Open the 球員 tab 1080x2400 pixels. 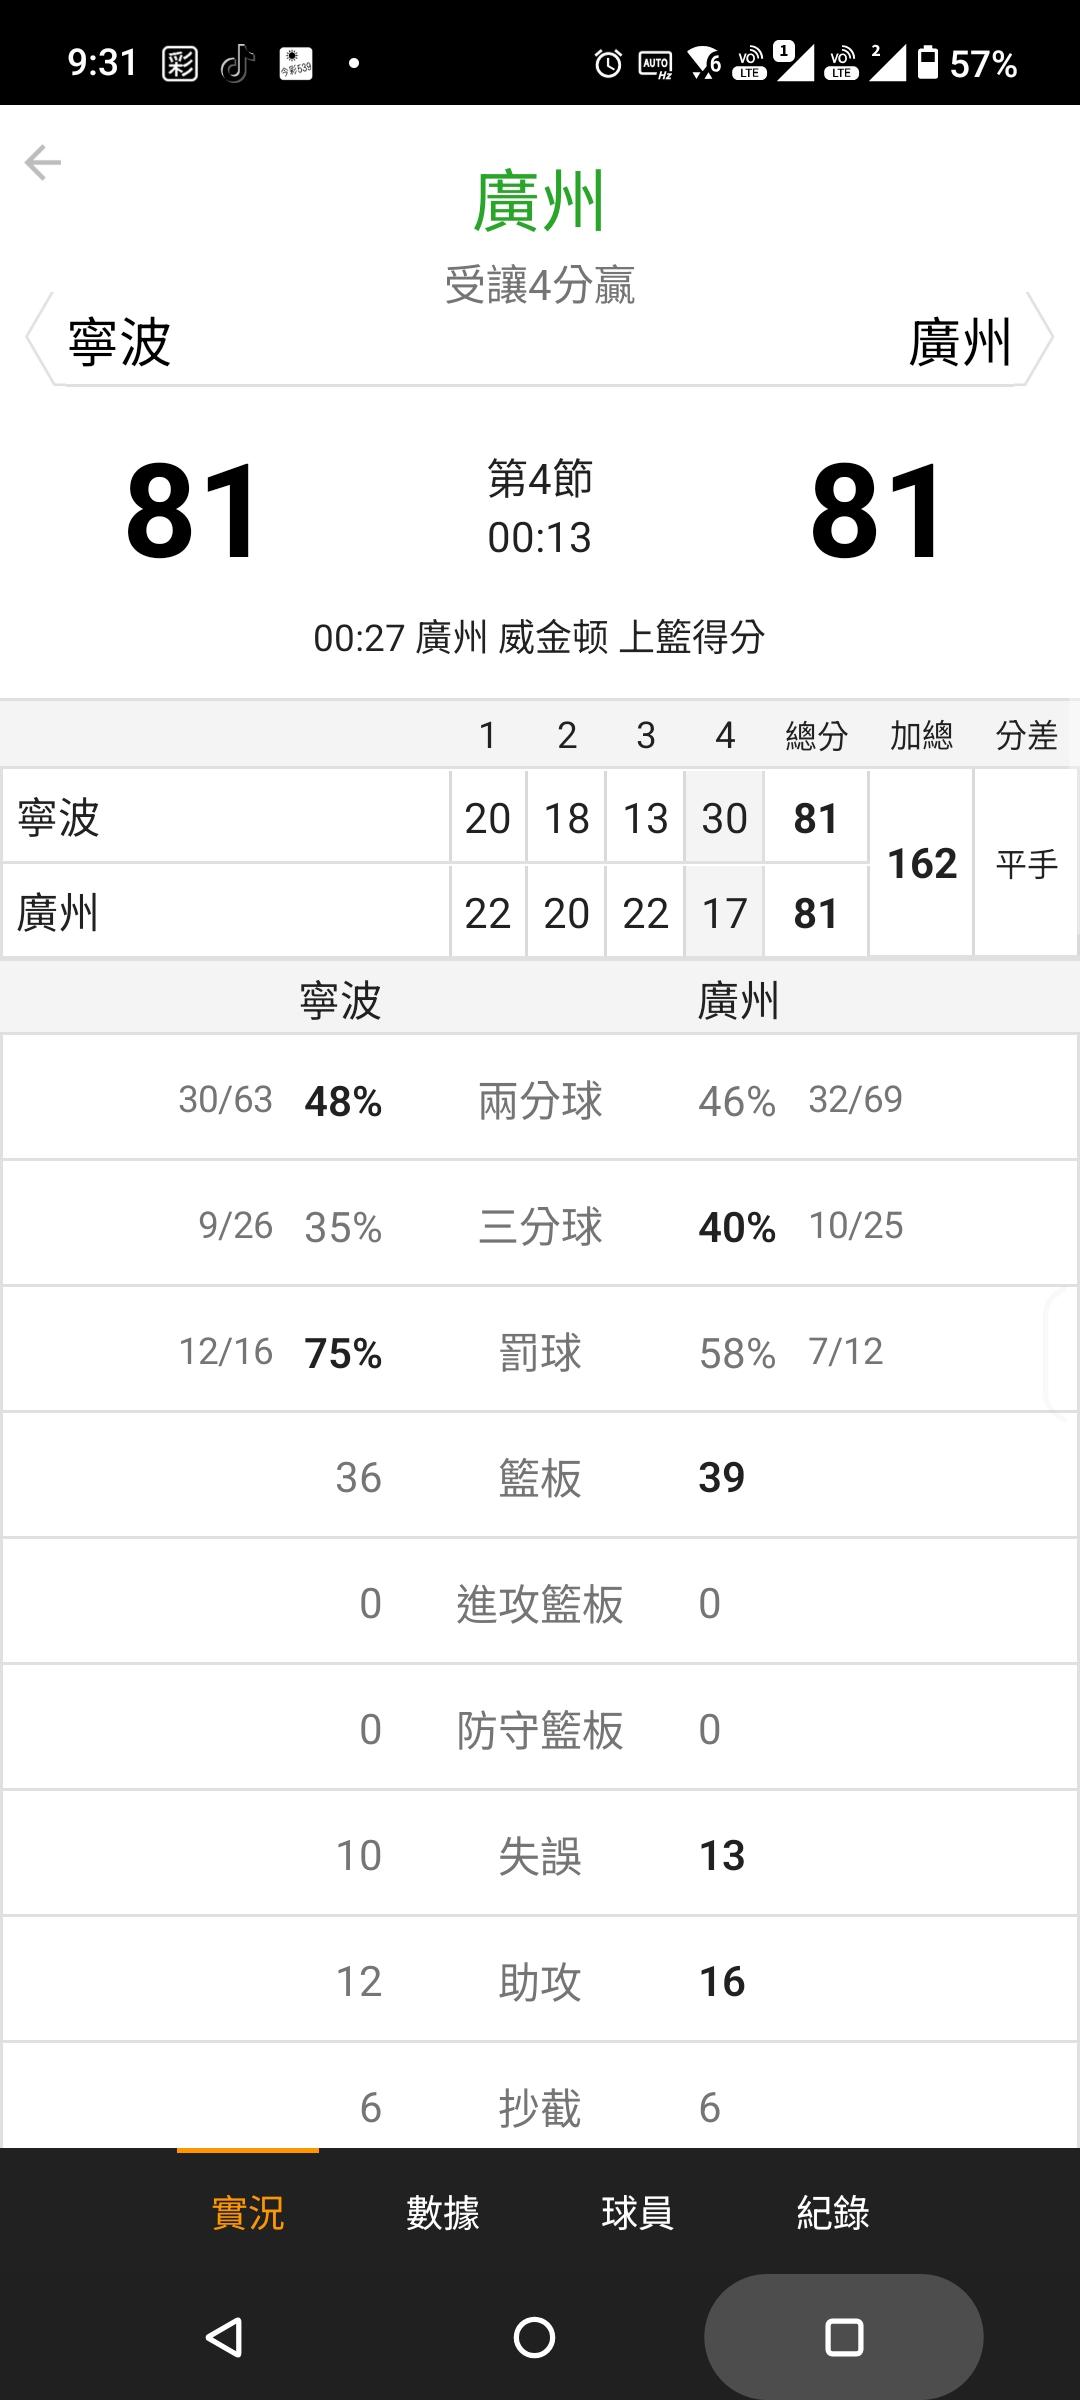pyautogui.click(x=637, y=2212)
